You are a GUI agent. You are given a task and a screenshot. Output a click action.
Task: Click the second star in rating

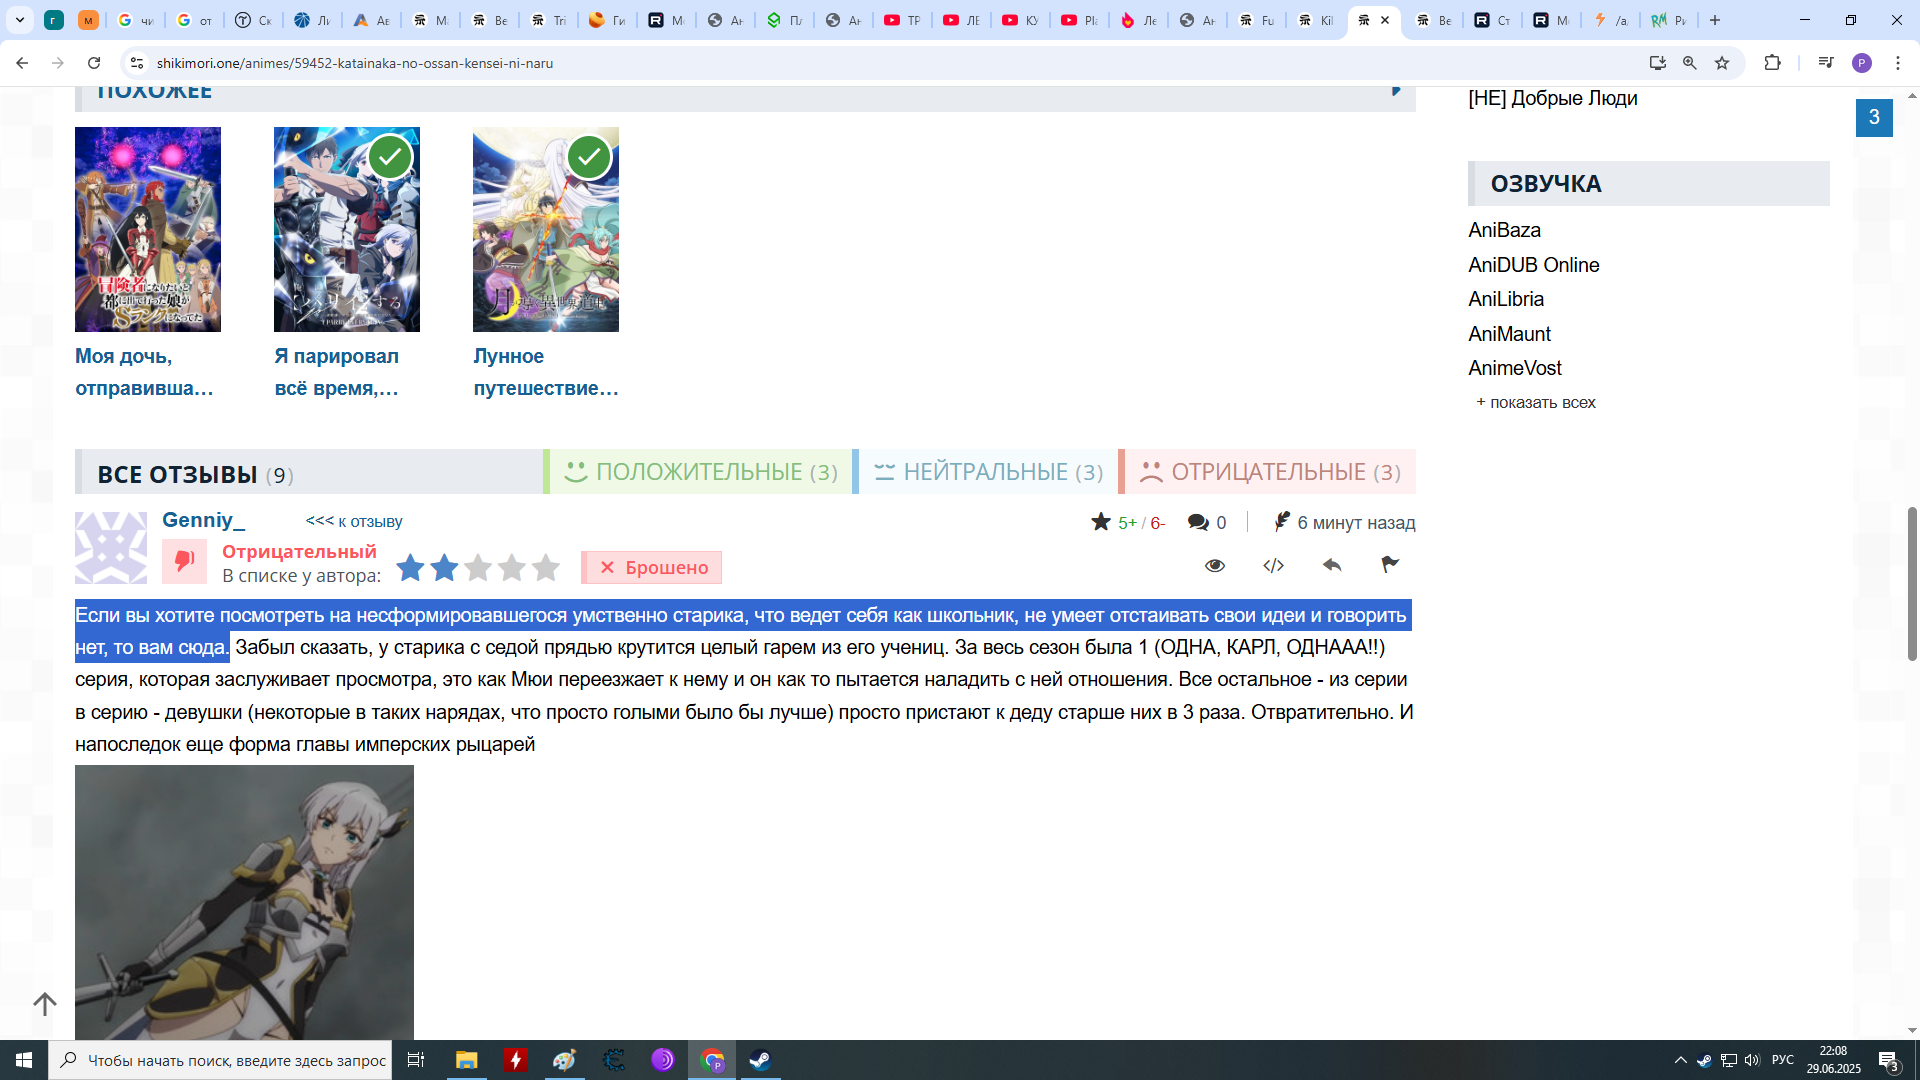pyautogui.click(x=444, y=568)
